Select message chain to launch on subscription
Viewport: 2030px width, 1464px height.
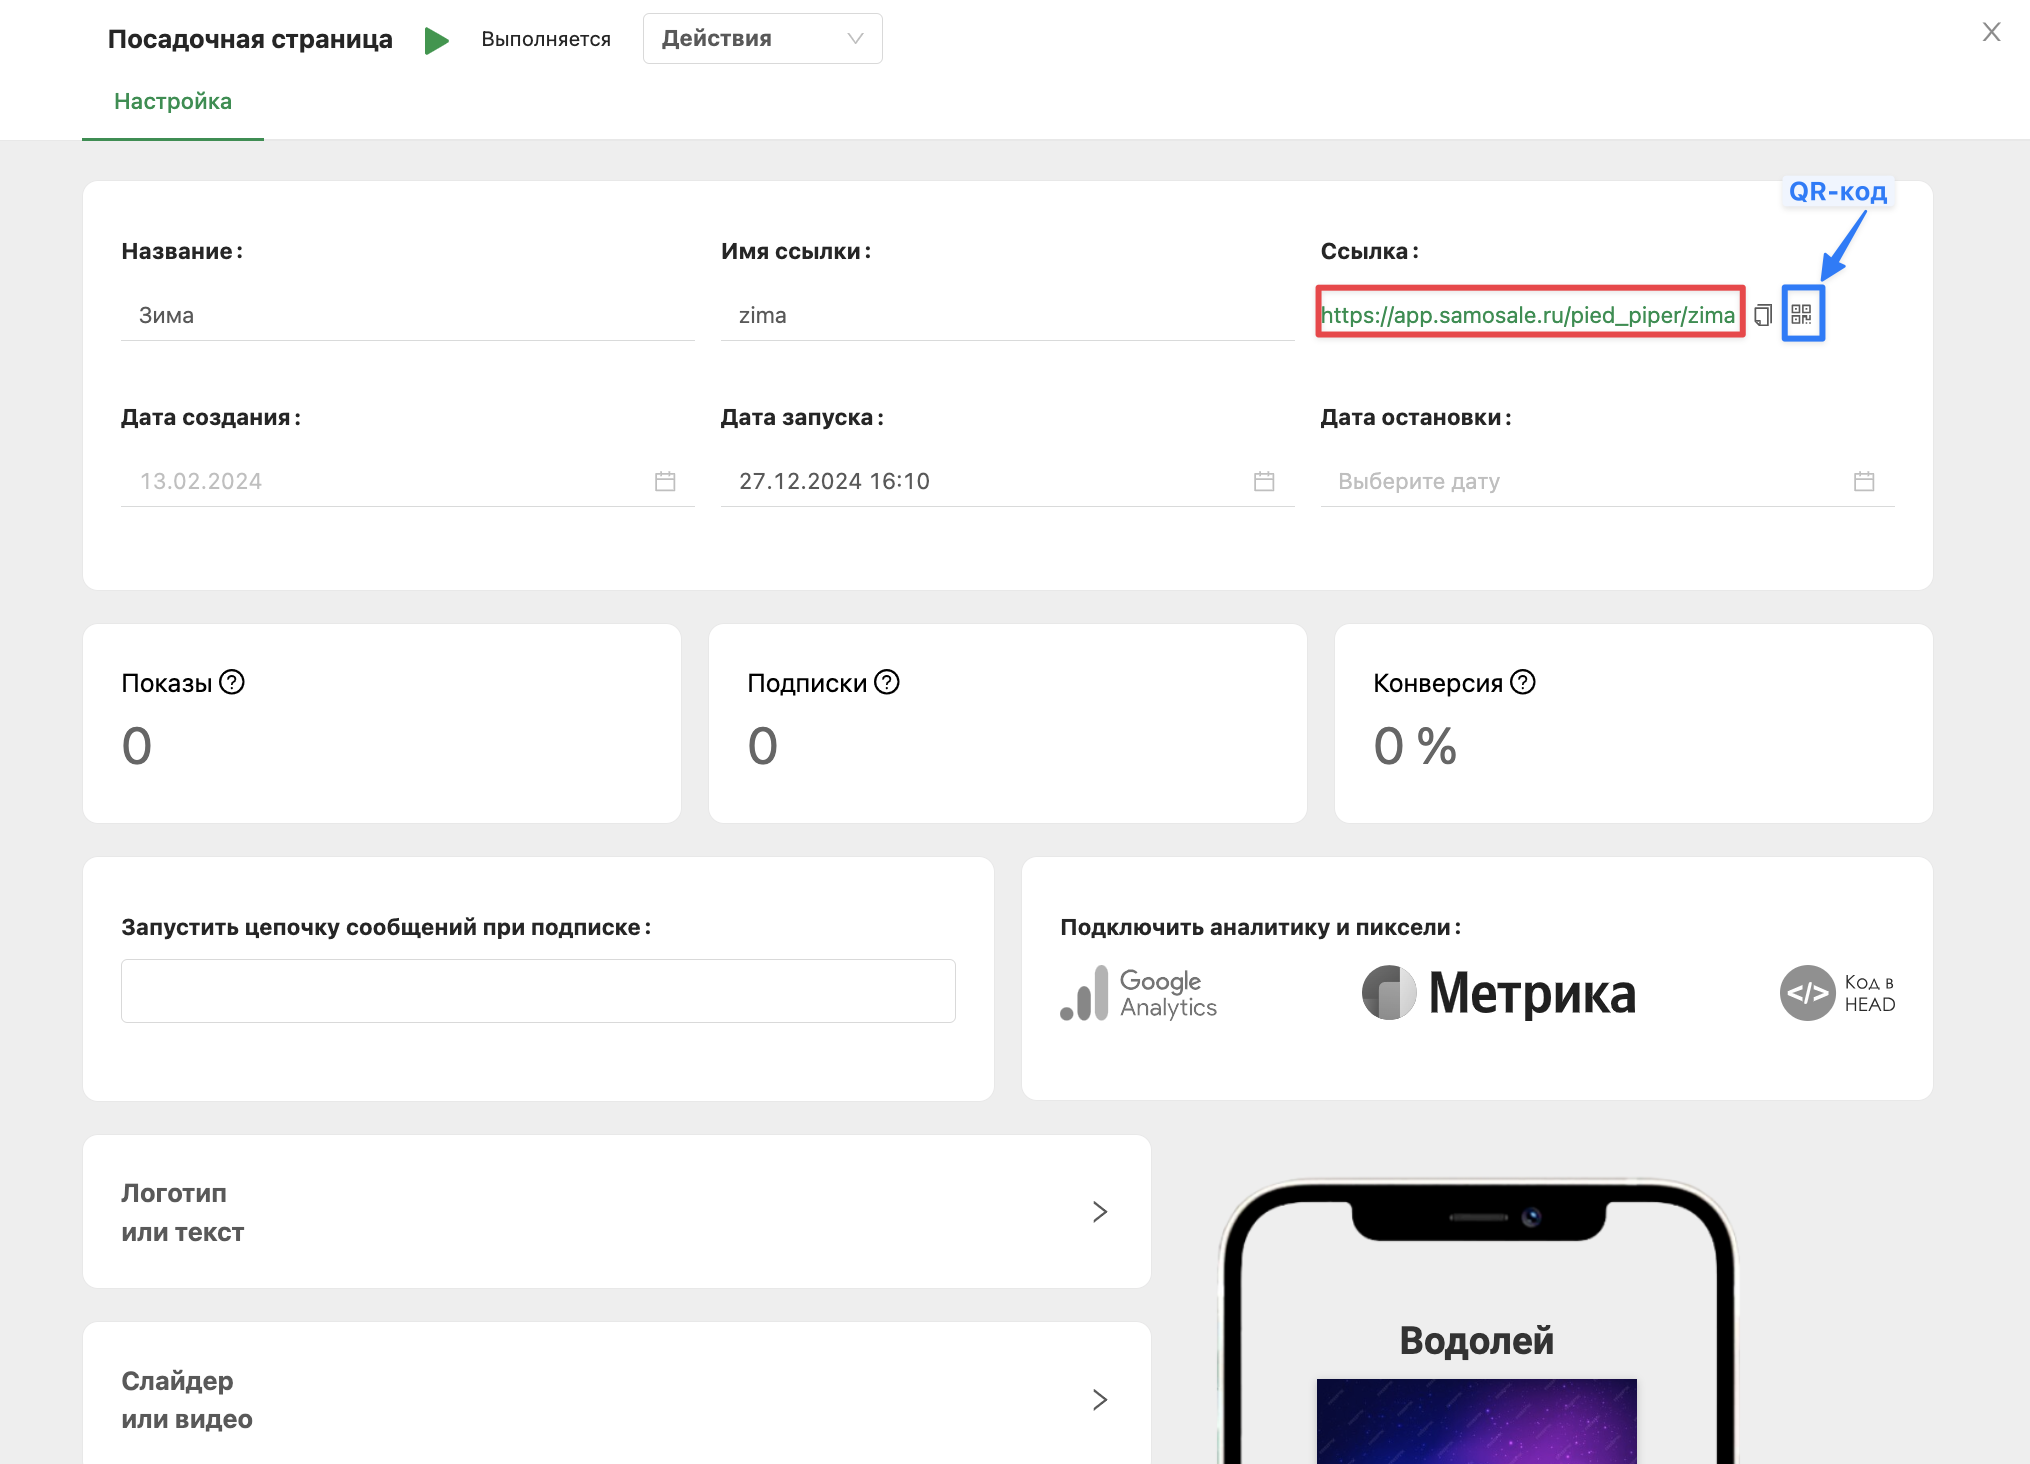coord(538,991)
